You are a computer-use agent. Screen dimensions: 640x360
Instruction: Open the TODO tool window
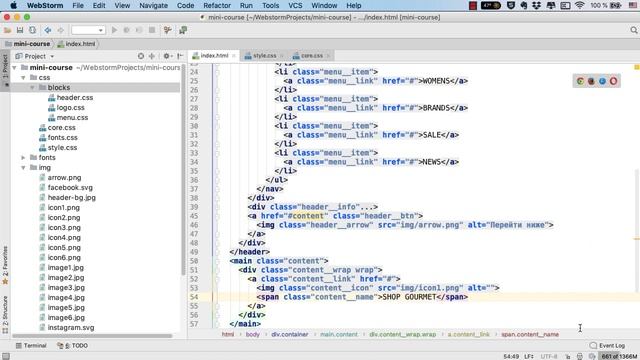click(73, 346)
